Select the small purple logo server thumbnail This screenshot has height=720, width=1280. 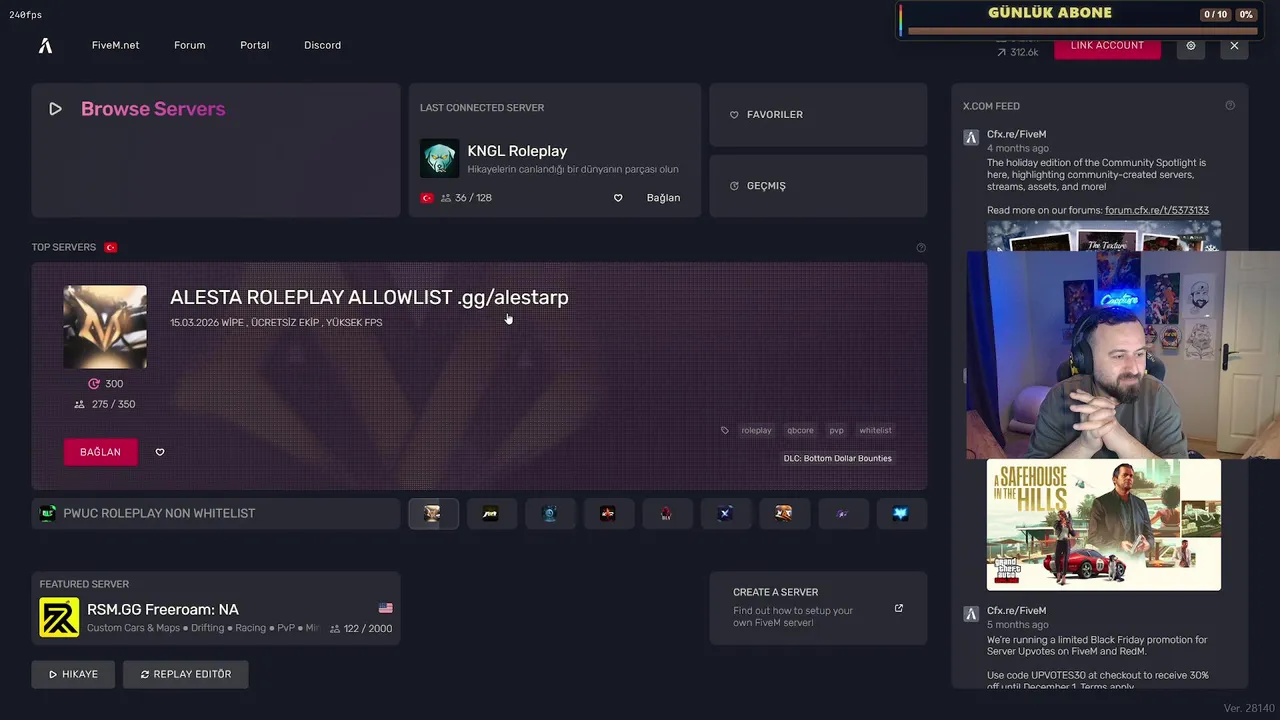tap(842, 514)
